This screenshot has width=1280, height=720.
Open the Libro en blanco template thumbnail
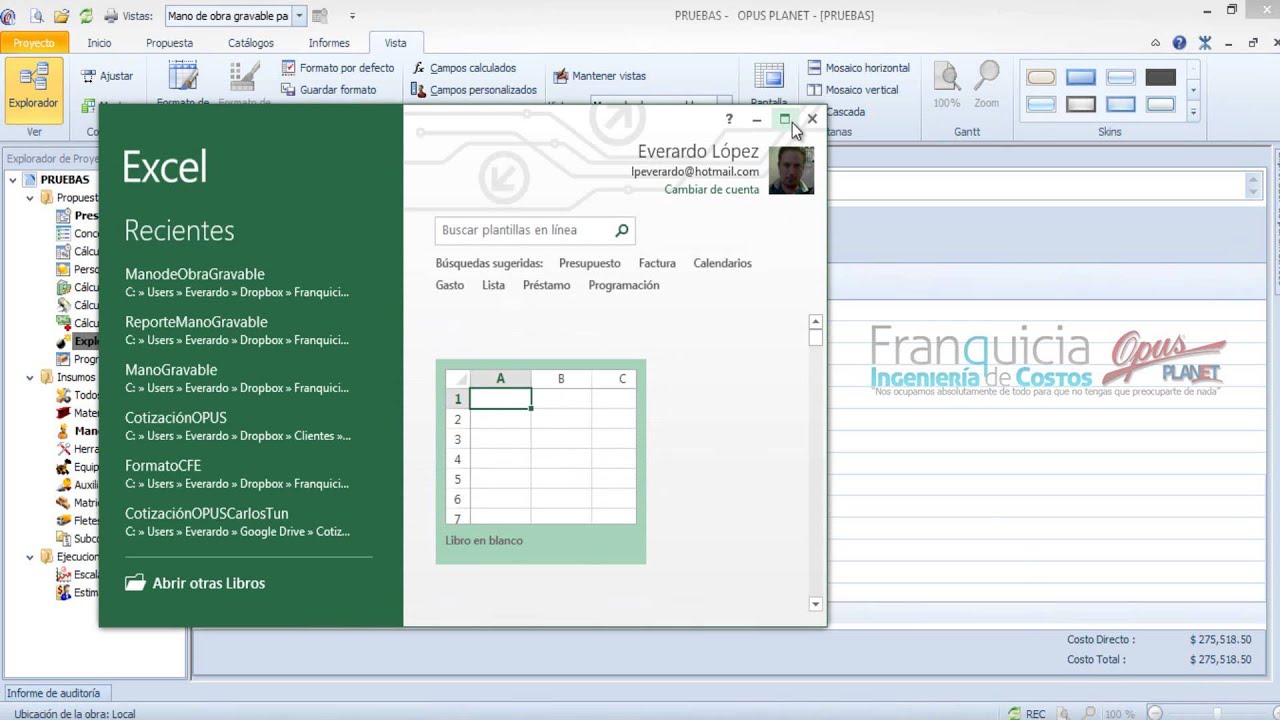540,461
